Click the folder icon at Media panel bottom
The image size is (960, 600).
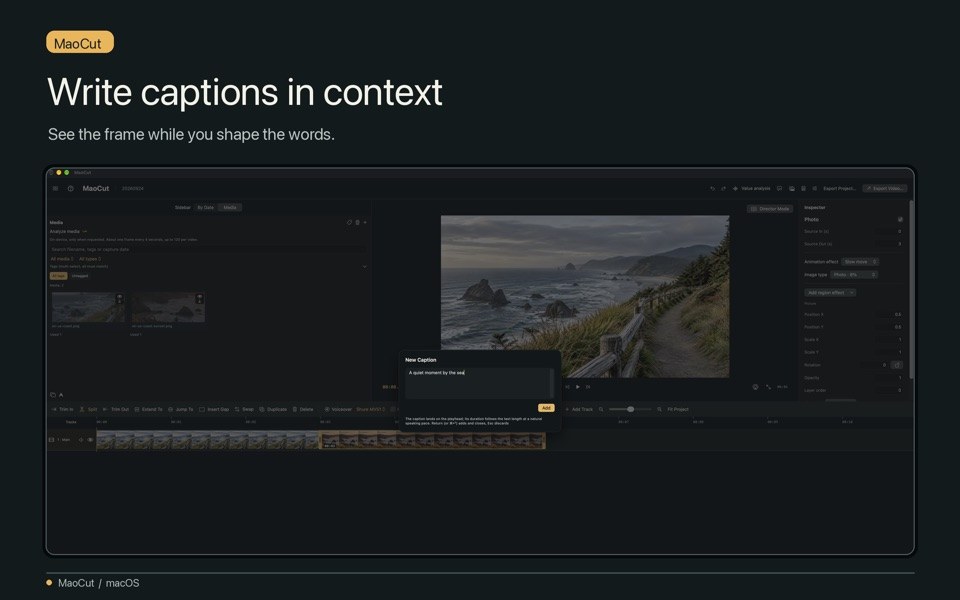click(x=53, y=395)
